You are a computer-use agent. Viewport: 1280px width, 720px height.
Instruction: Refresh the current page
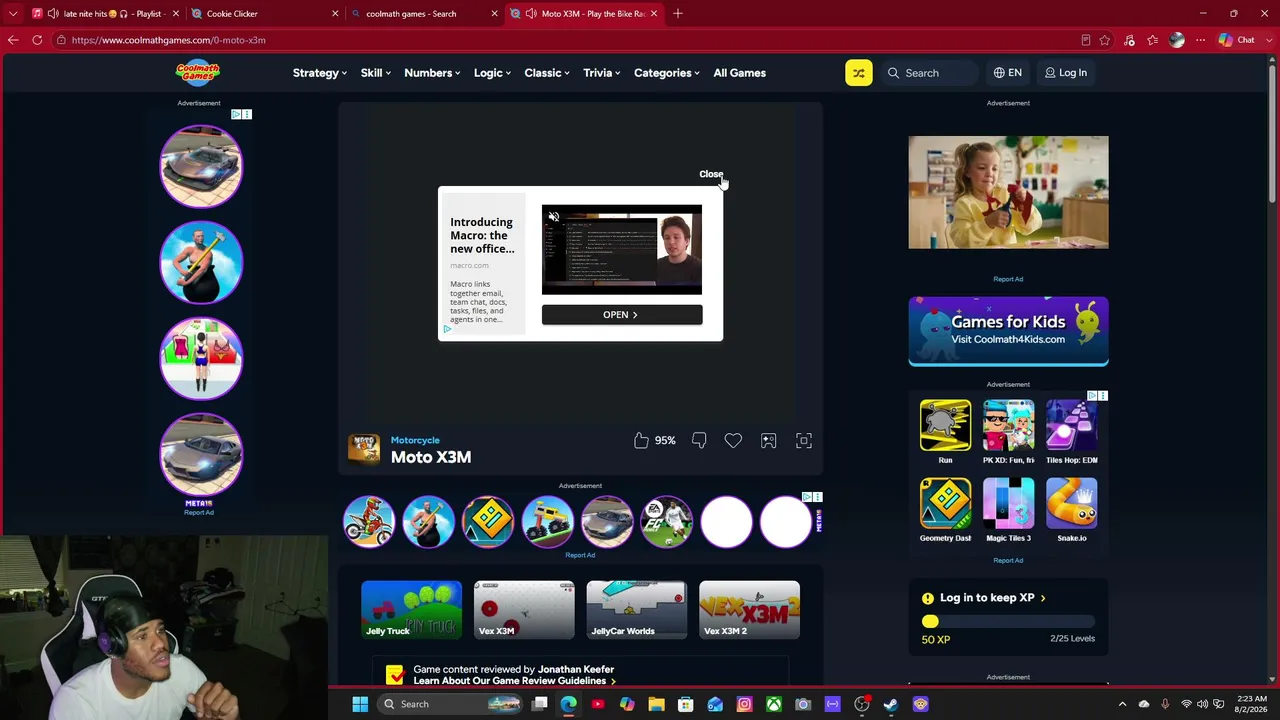coord(37,40)
